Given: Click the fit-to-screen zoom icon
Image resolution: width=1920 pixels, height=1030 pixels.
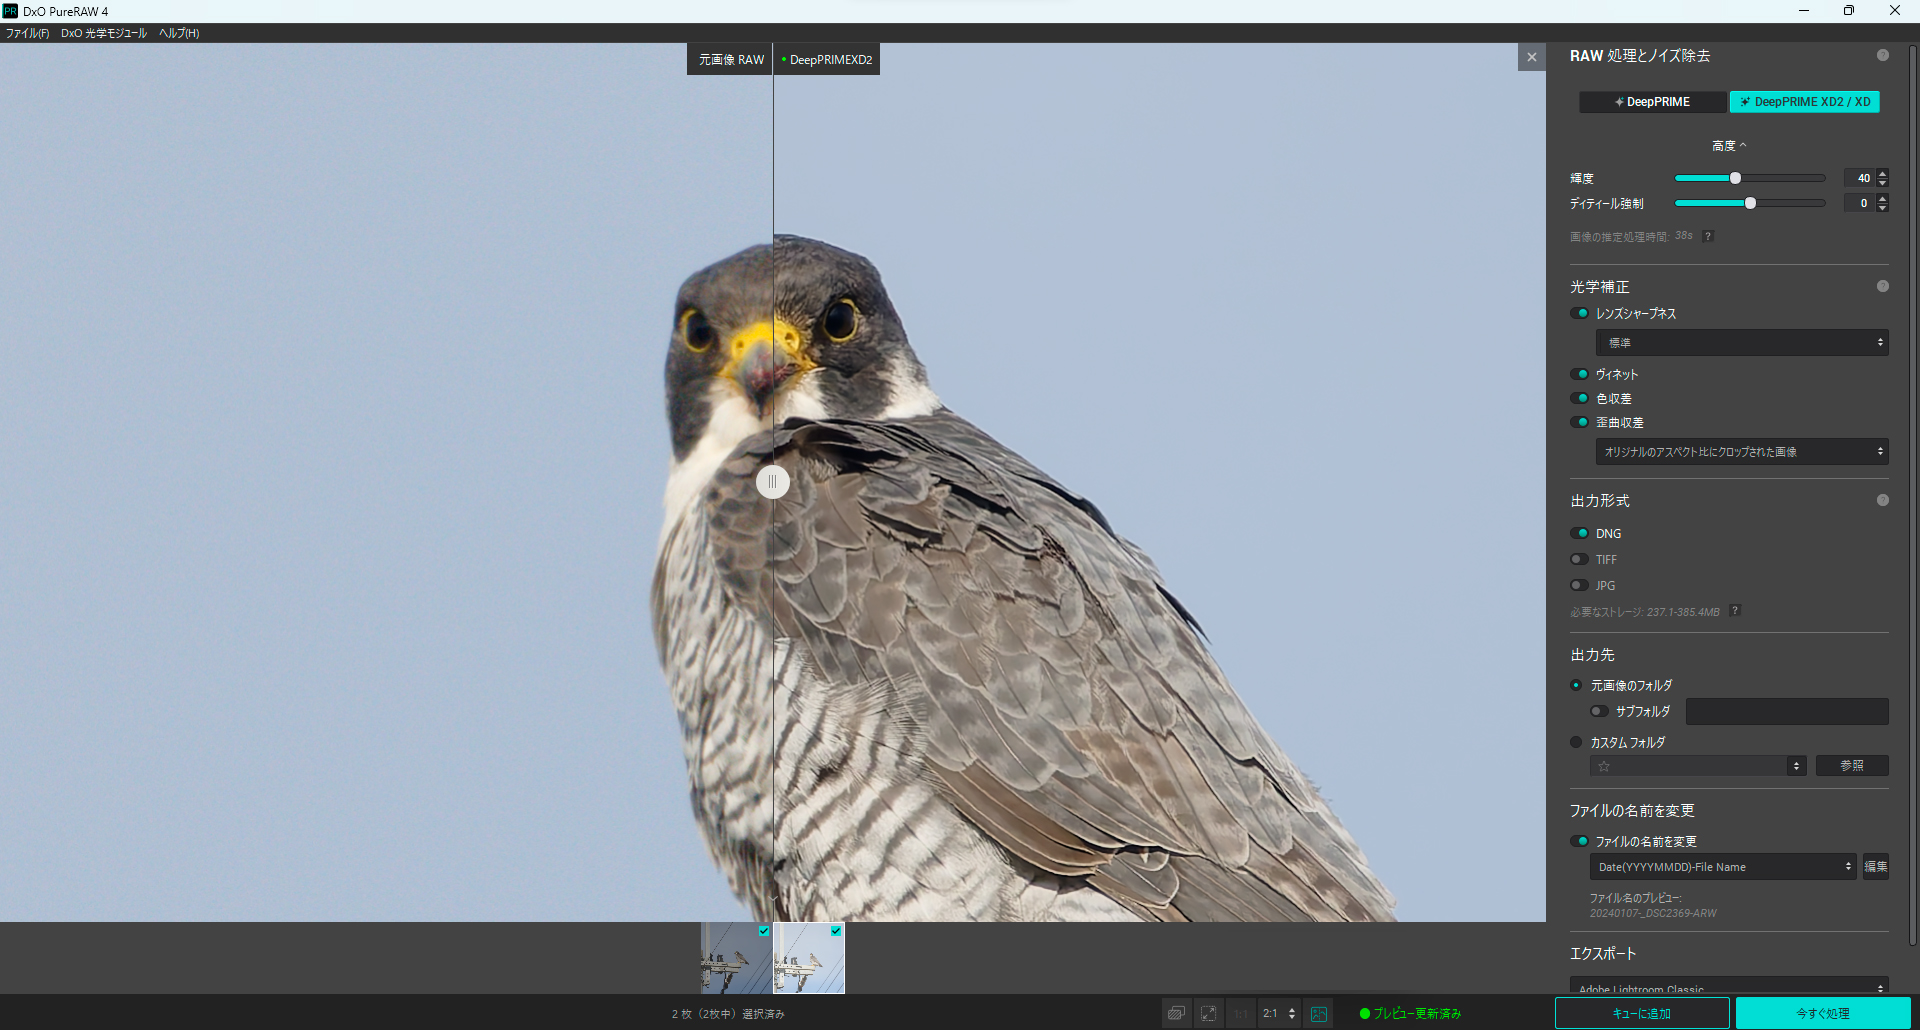Looking at the screenshot, I should tap(1208, 1013).
